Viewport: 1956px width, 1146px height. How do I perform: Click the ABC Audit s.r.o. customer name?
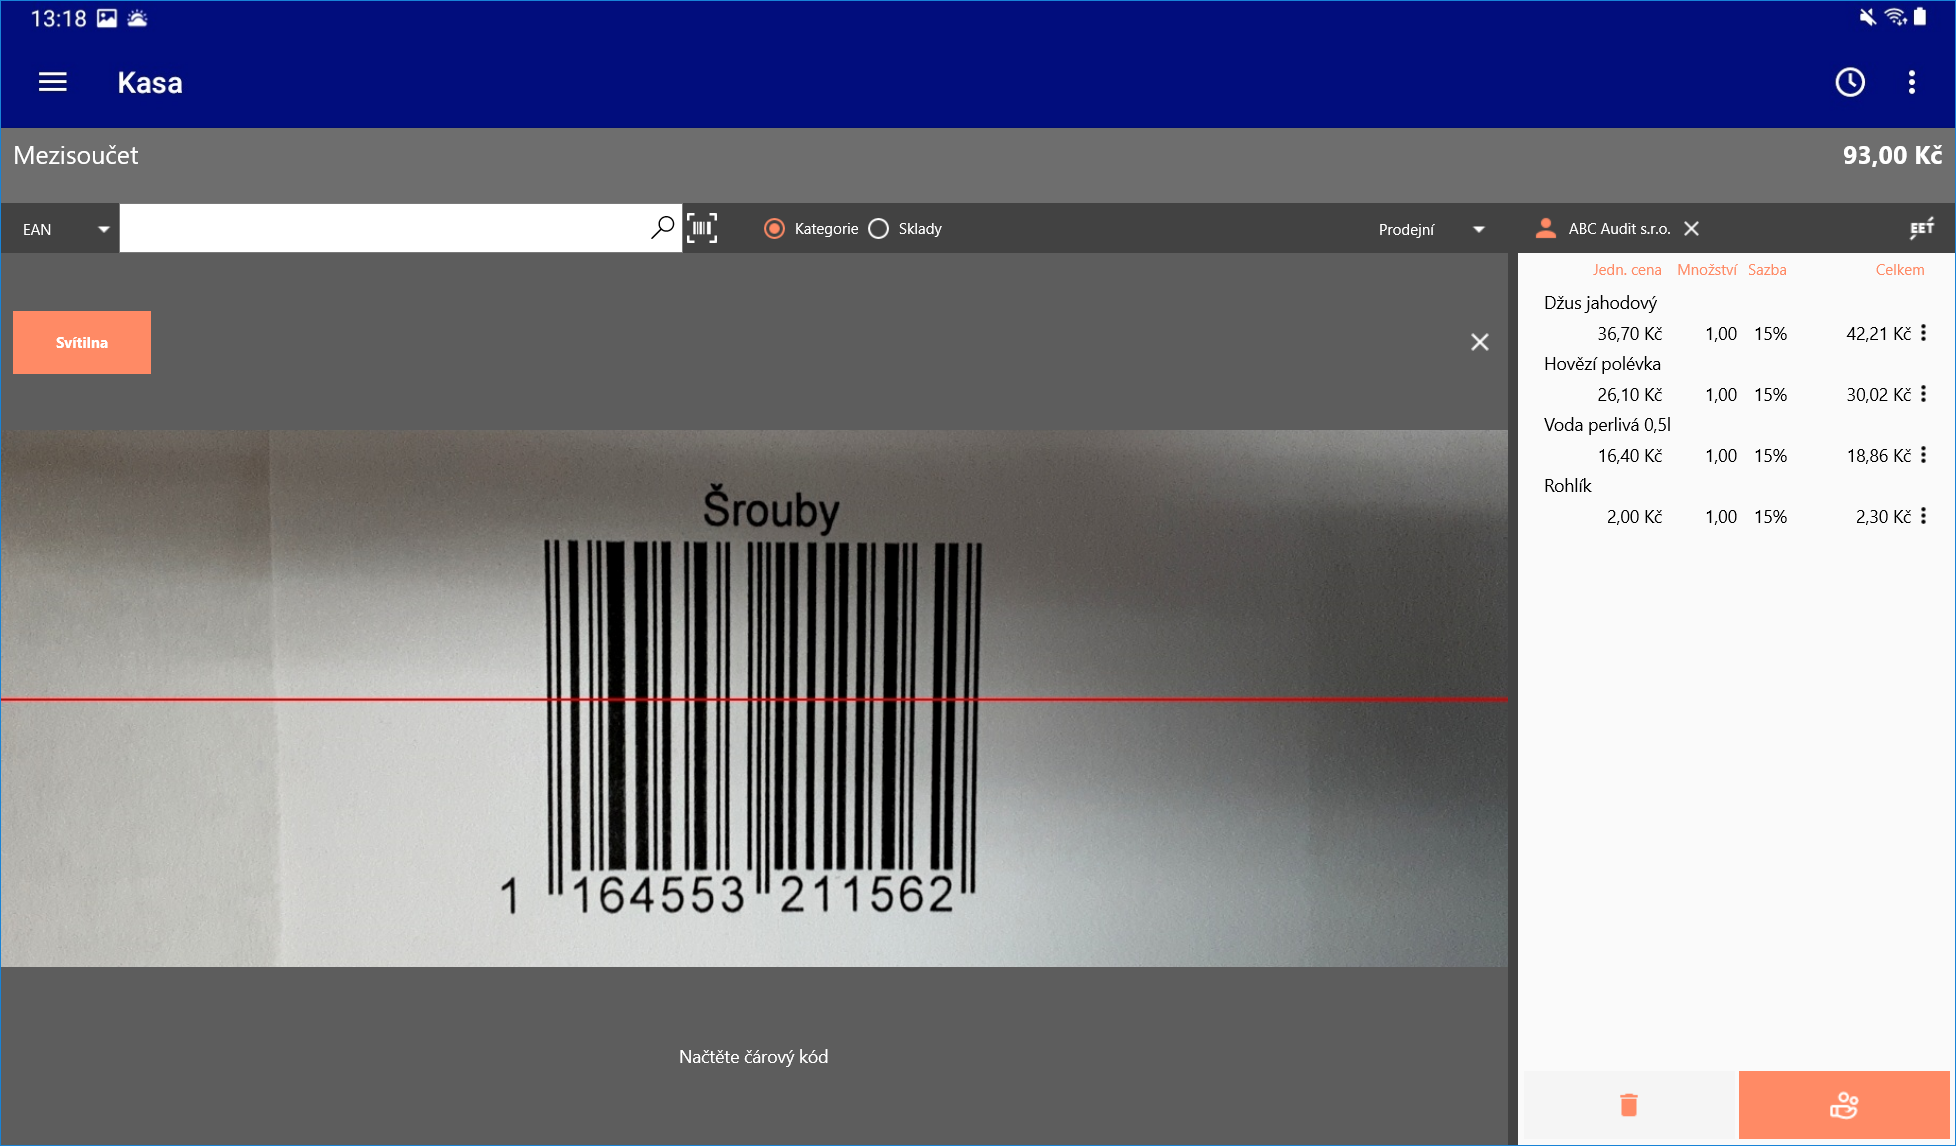pyautogui.click(x=1619, y=228)
